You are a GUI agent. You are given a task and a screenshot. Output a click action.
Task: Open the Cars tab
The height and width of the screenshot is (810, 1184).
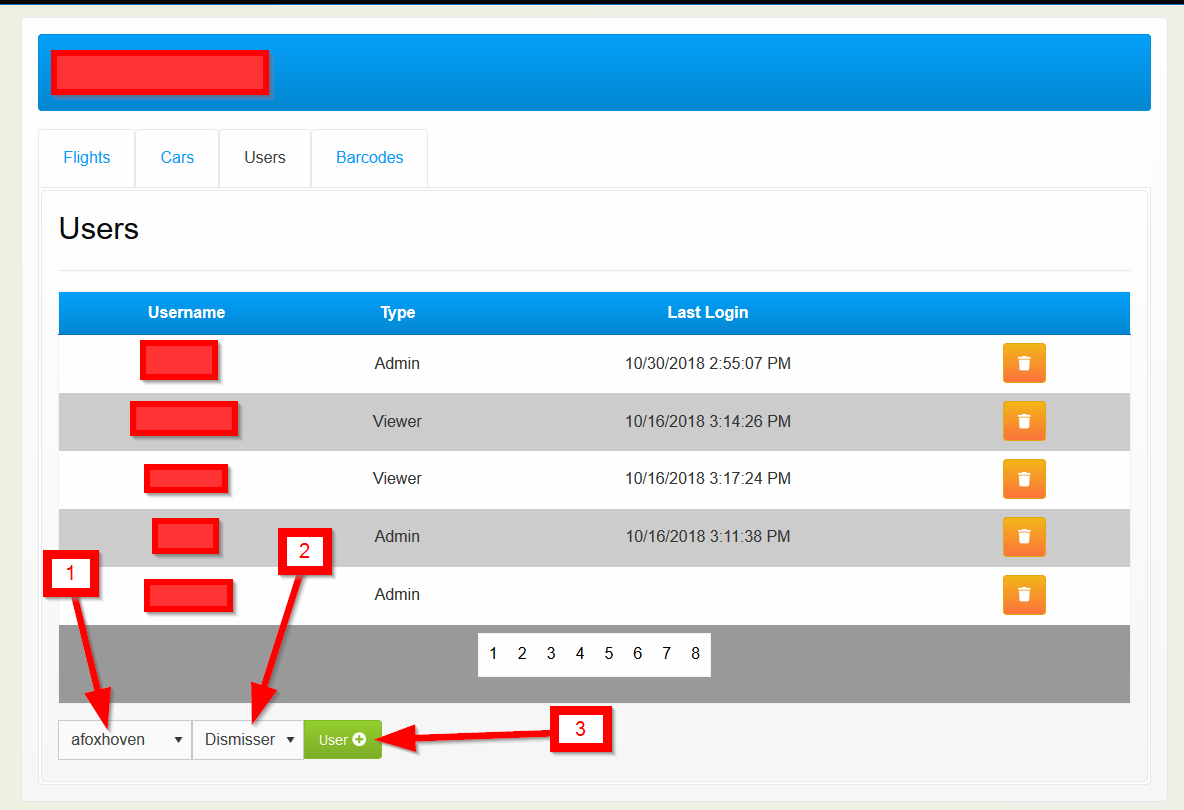pos(177,158)
